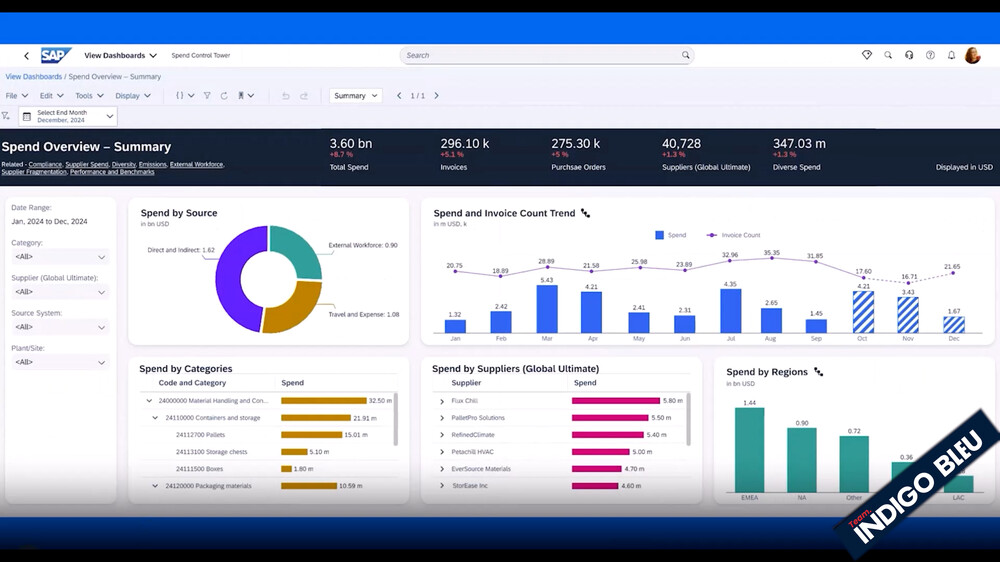Click the March spend bar labeled 5.43
1000x562 pixels.
tap(547, 309)
